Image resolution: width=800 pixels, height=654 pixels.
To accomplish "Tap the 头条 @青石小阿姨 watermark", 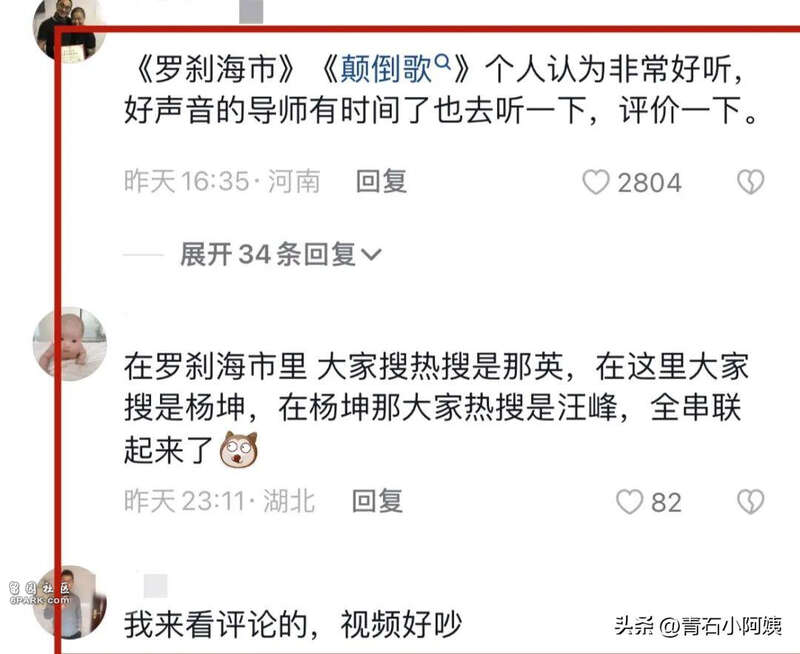I will tap(698, 625).
